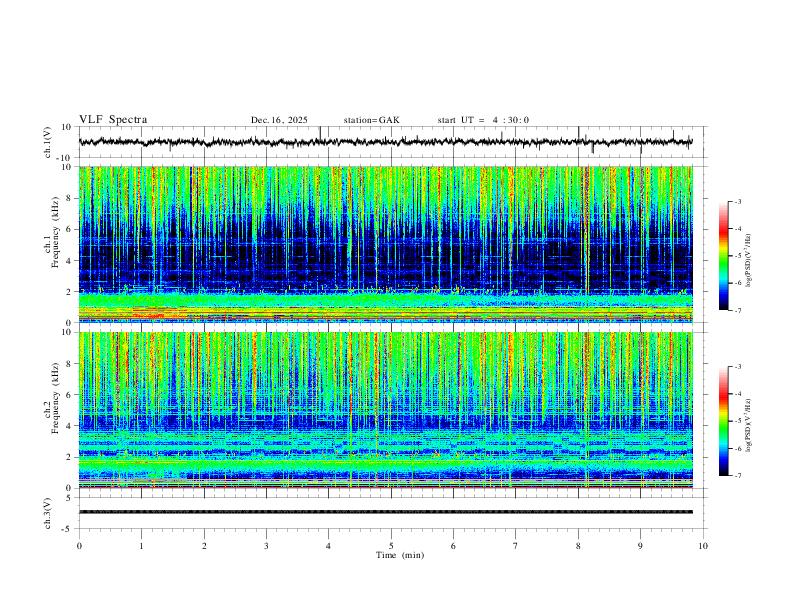Screen dimensions: 792x612
Task: Click the "ch.3(V)" axis label
Action: [48, 513]
